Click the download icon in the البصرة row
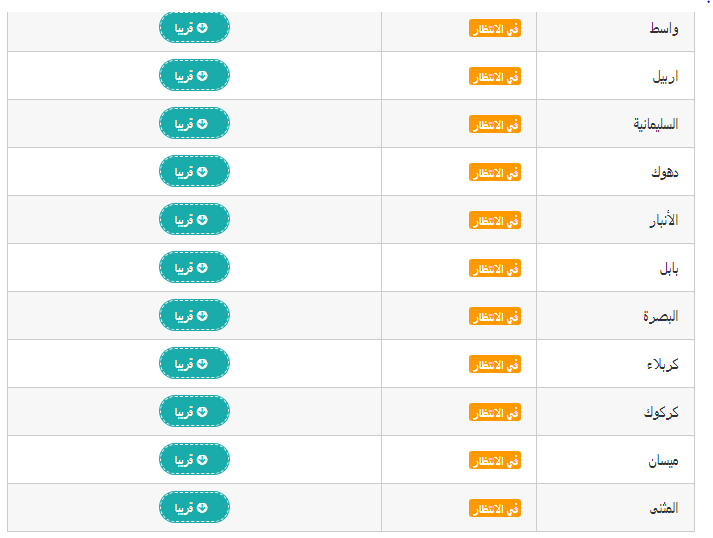 pyautogui.click(x=202, y=316)
